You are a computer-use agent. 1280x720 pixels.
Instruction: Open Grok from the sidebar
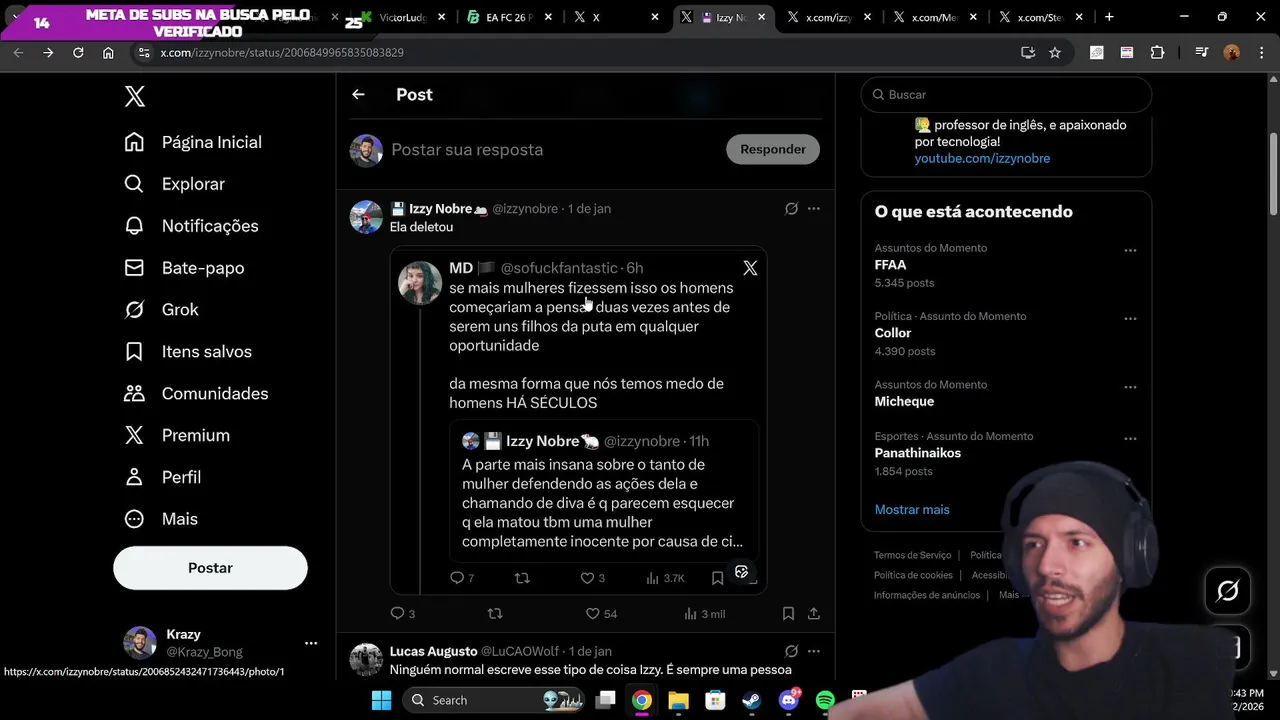point(161,310)
